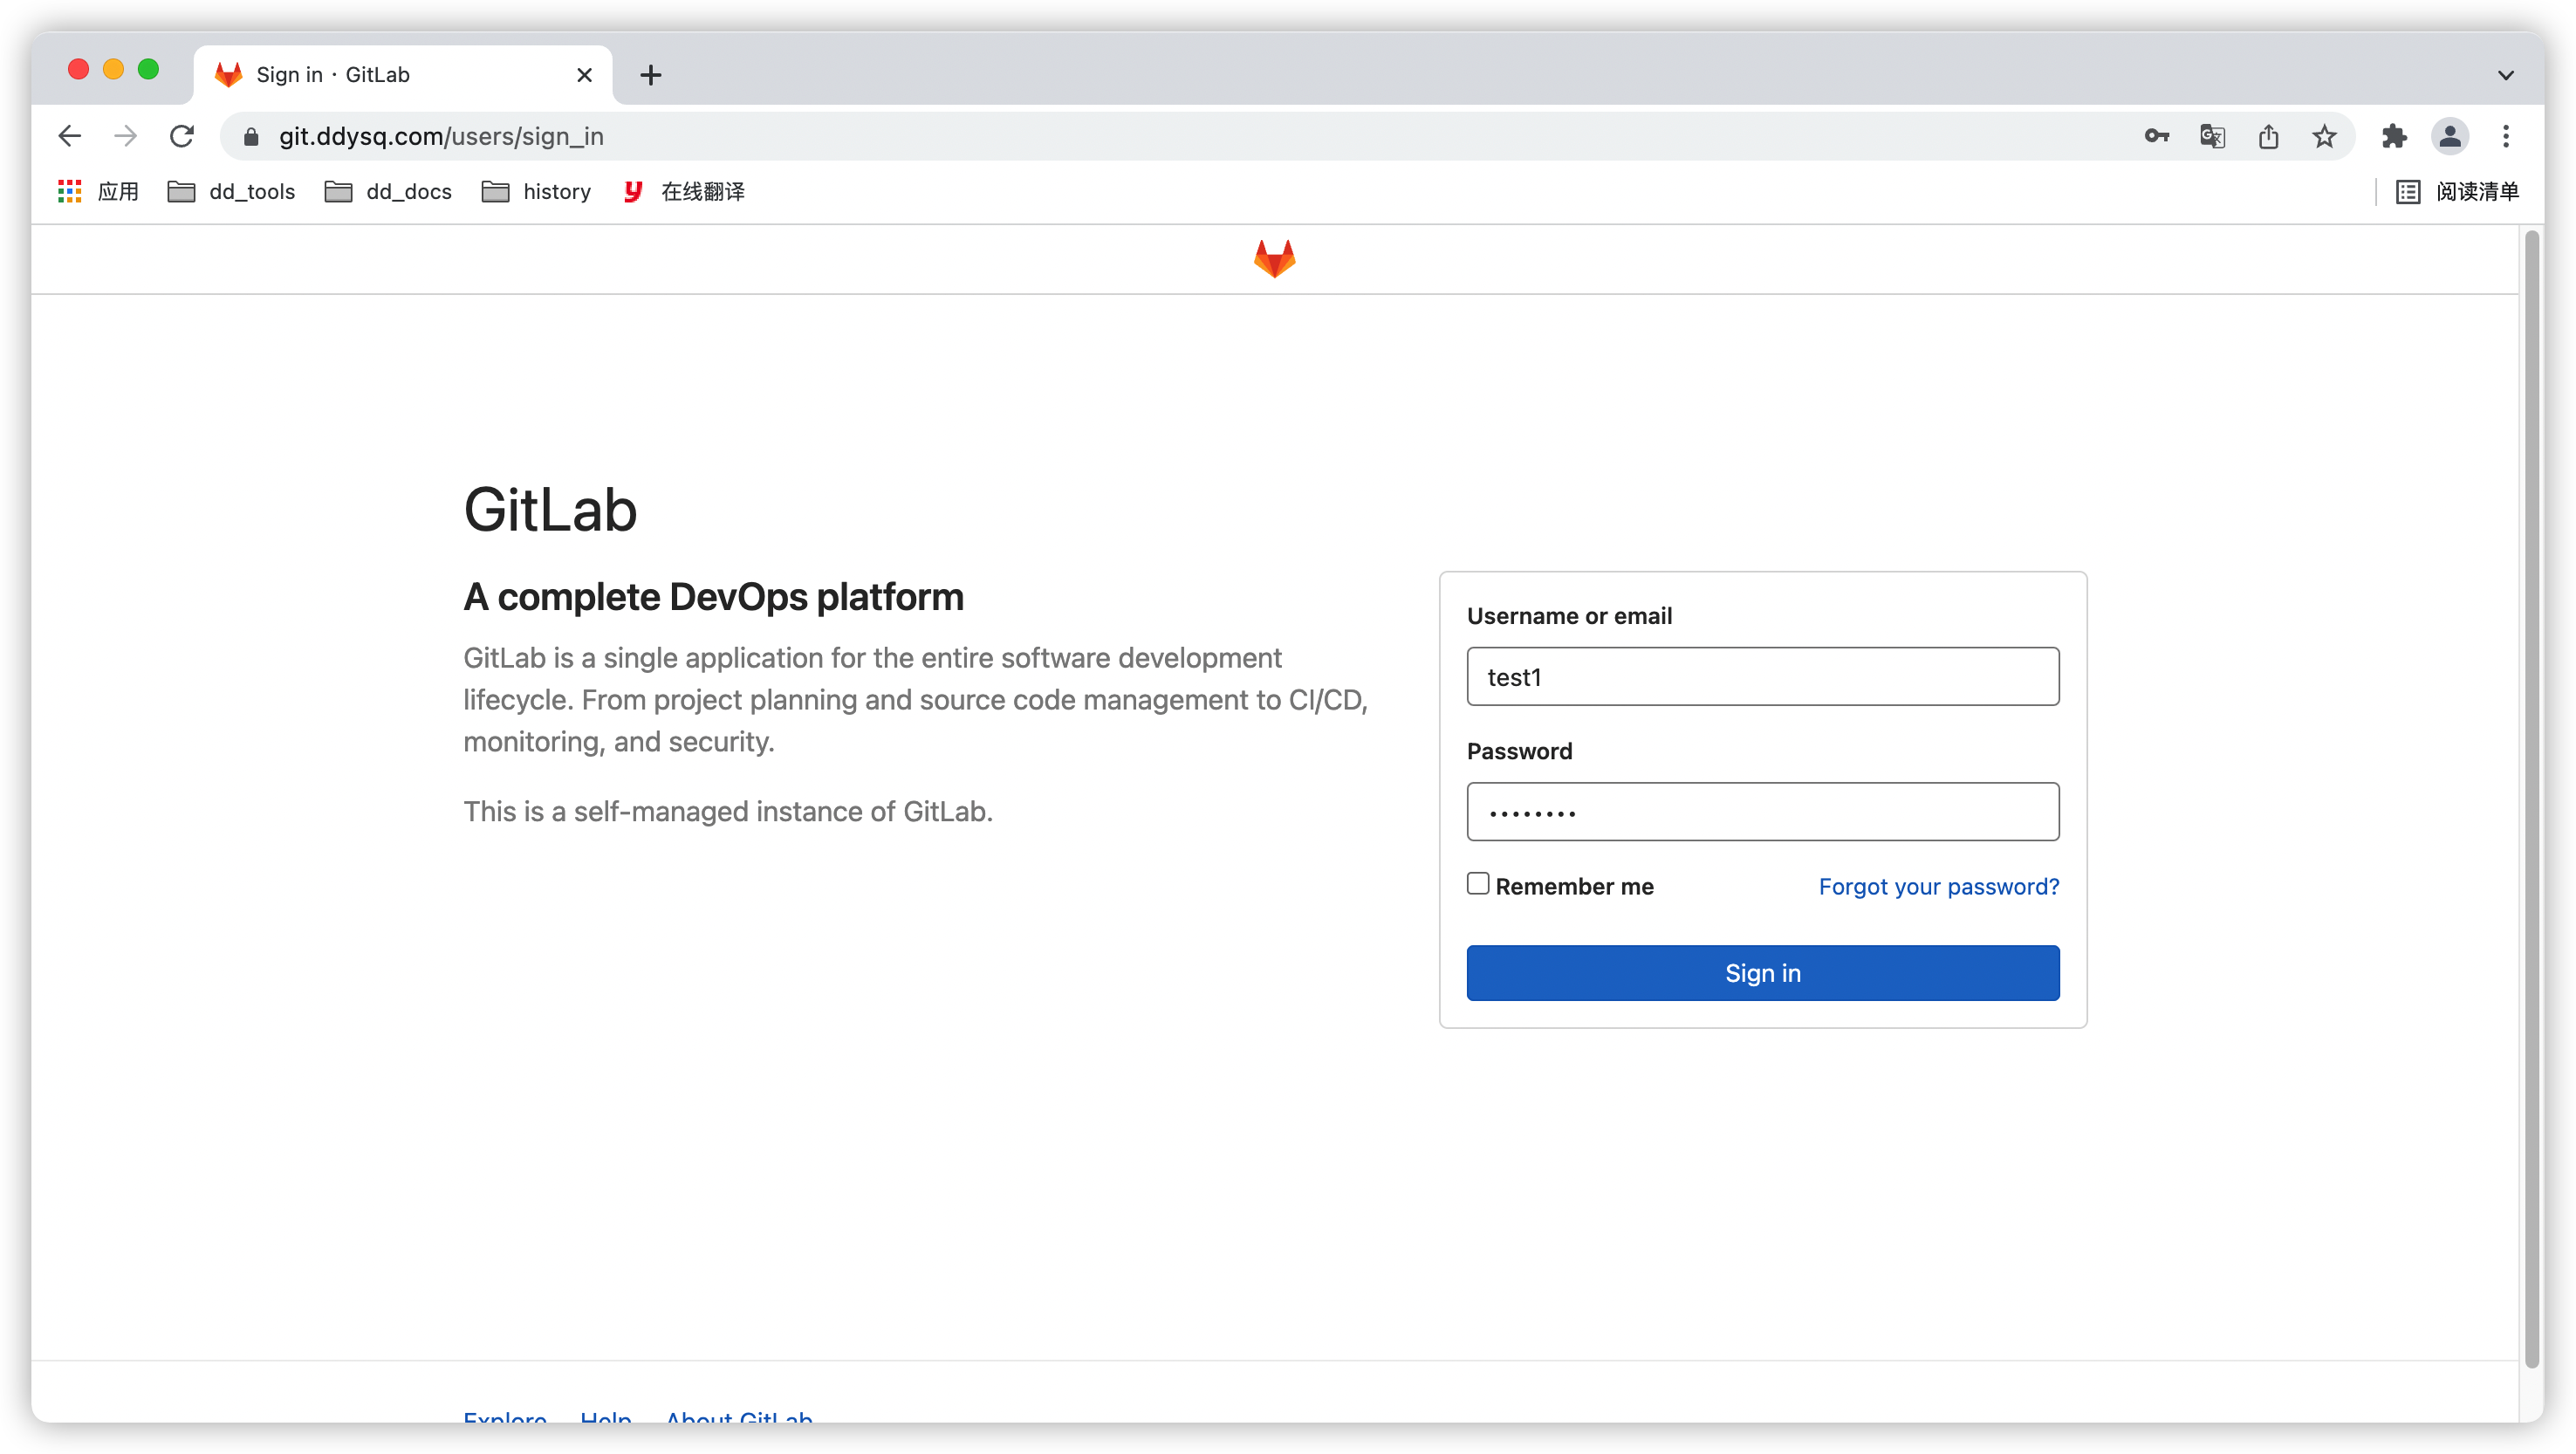Open the Chrome profile avatar

2450,136
